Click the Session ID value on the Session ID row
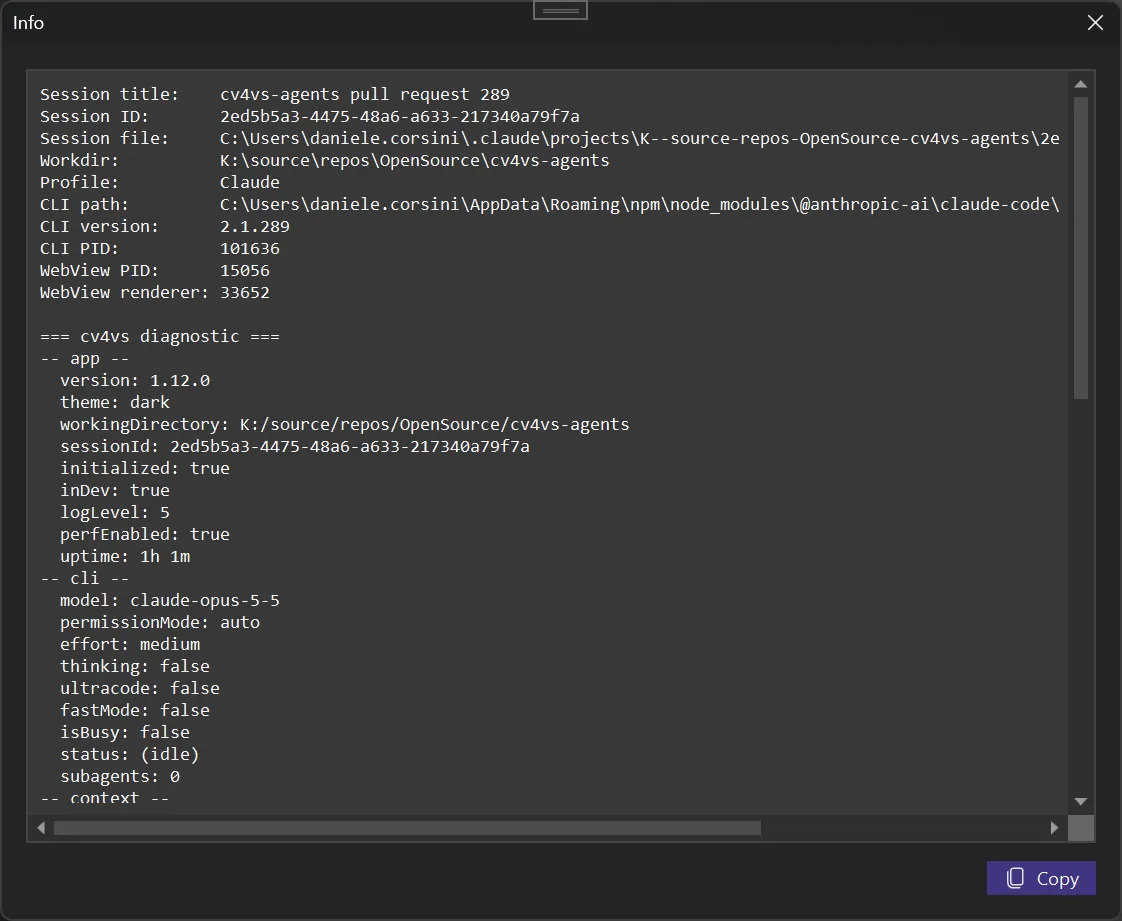This screenshot has height=921, width=1122. [399, 117]
